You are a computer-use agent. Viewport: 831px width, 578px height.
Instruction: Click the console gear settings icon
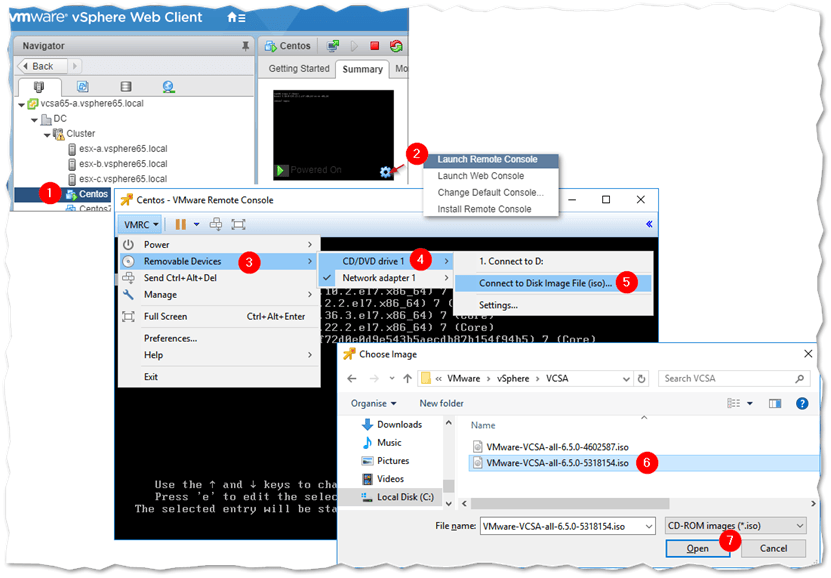click(385, 171)
